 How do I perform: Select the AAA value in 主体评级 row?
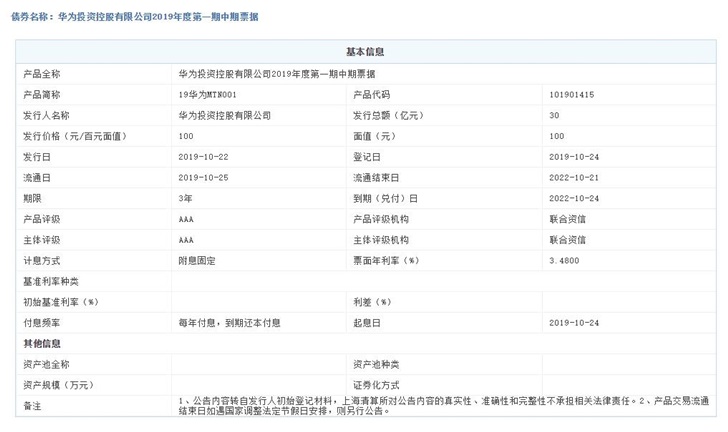click(186, 240)
